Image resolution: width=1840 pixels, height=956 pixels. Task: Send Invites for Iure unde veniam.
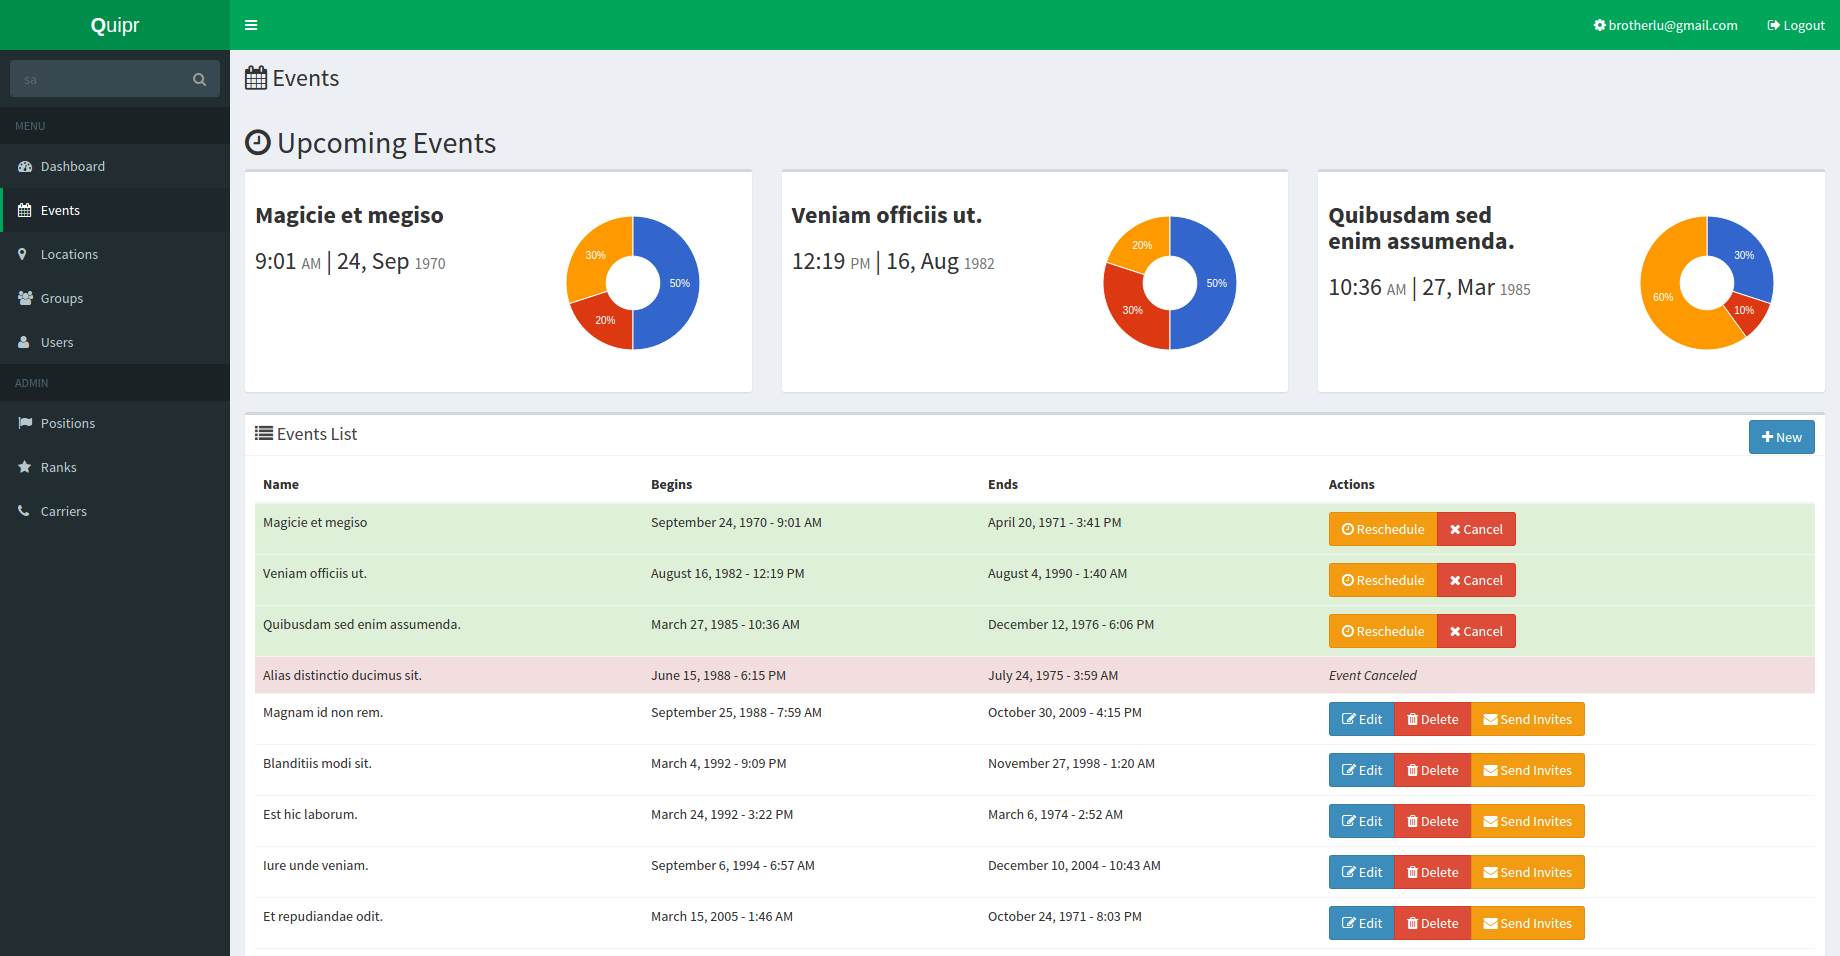(x=1527, y=872)
